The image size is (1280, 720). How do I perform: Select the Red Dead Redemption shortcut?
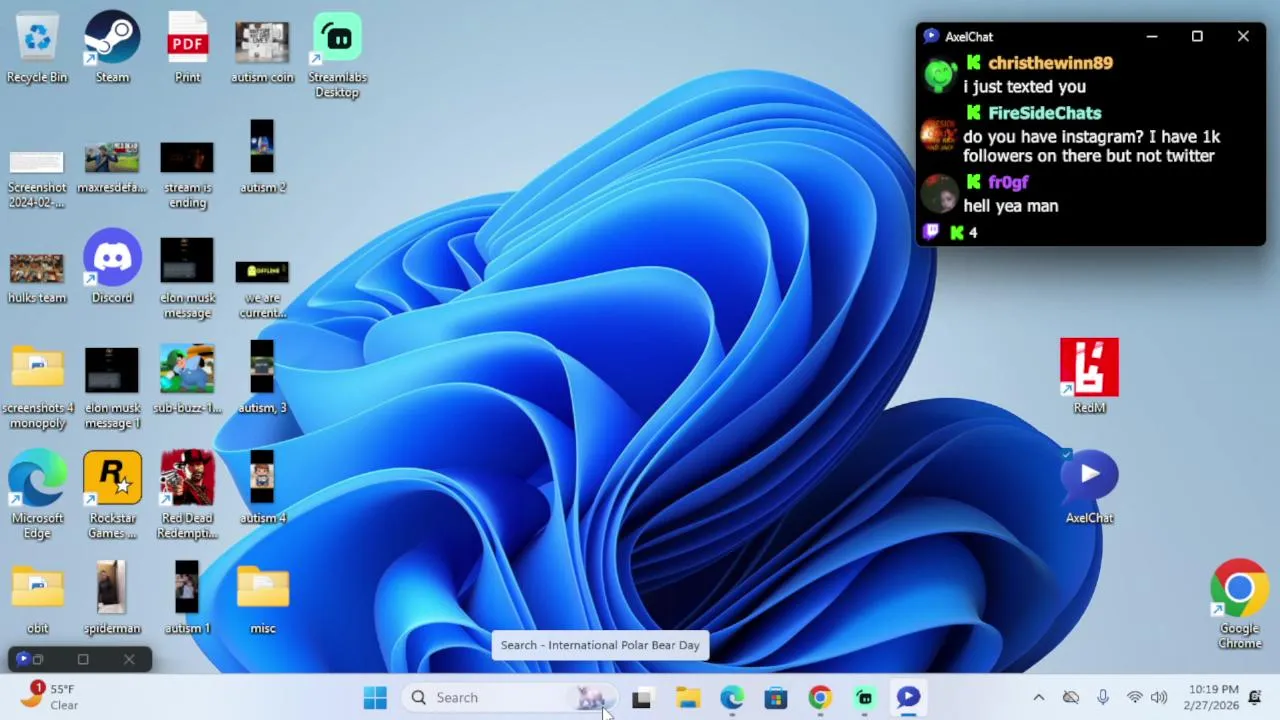click(x=187, y=495)
